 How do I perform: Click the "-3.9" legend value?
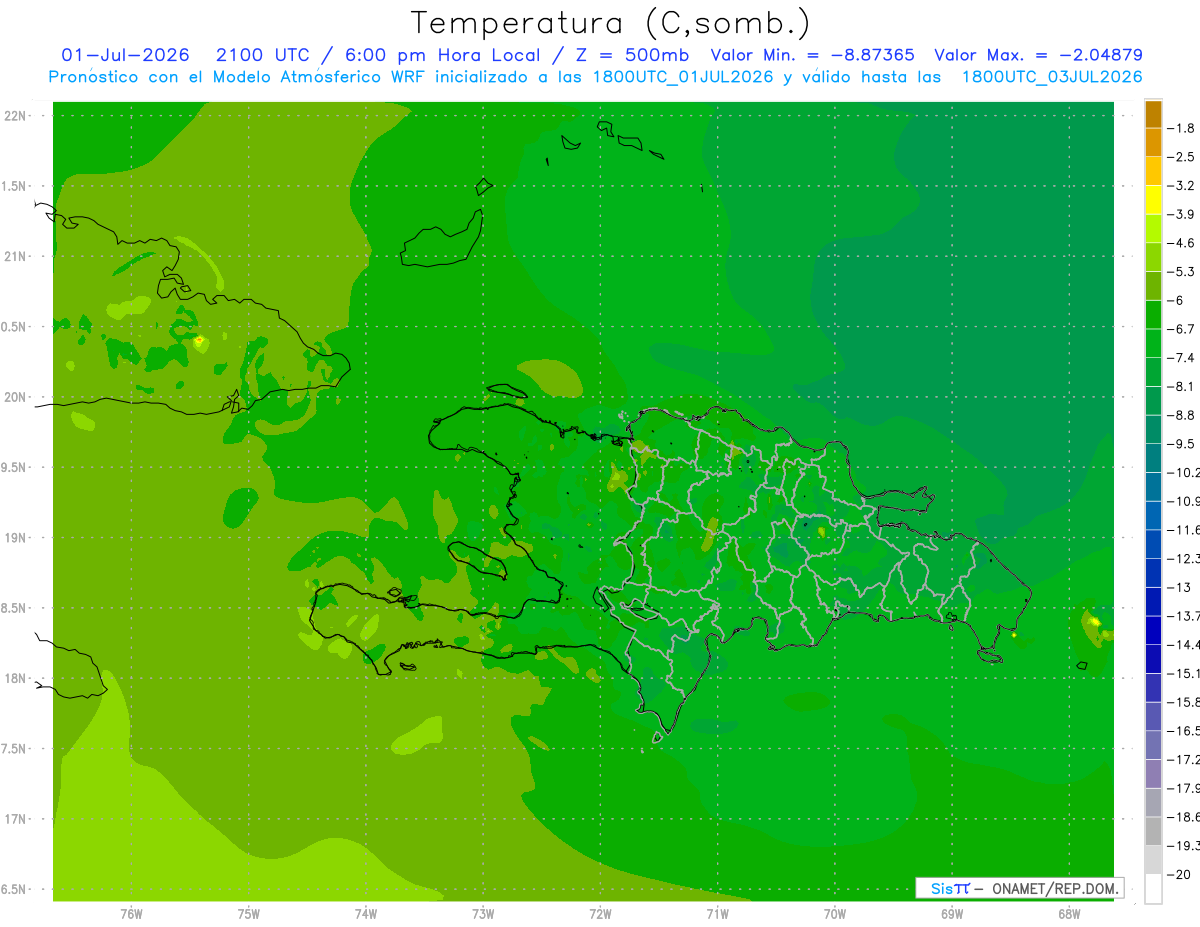pos(1181,214)
